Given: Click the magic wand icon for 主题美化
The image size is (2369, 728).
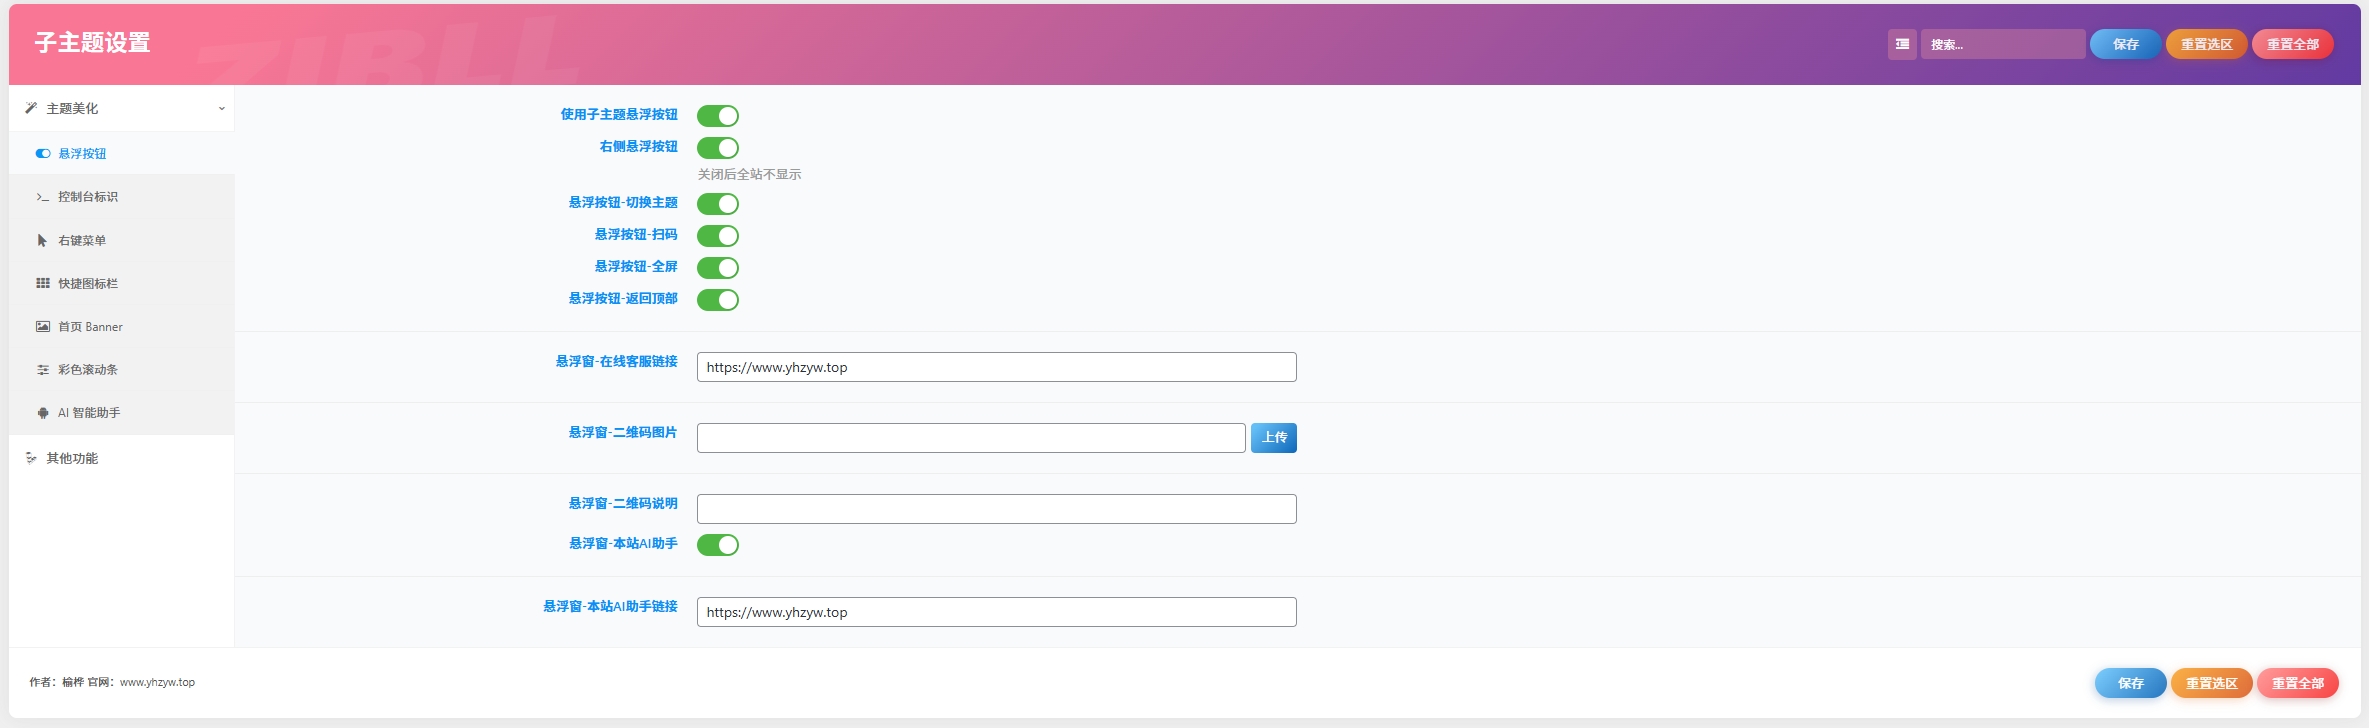Looking at the screenshot, I should (31, 108).
